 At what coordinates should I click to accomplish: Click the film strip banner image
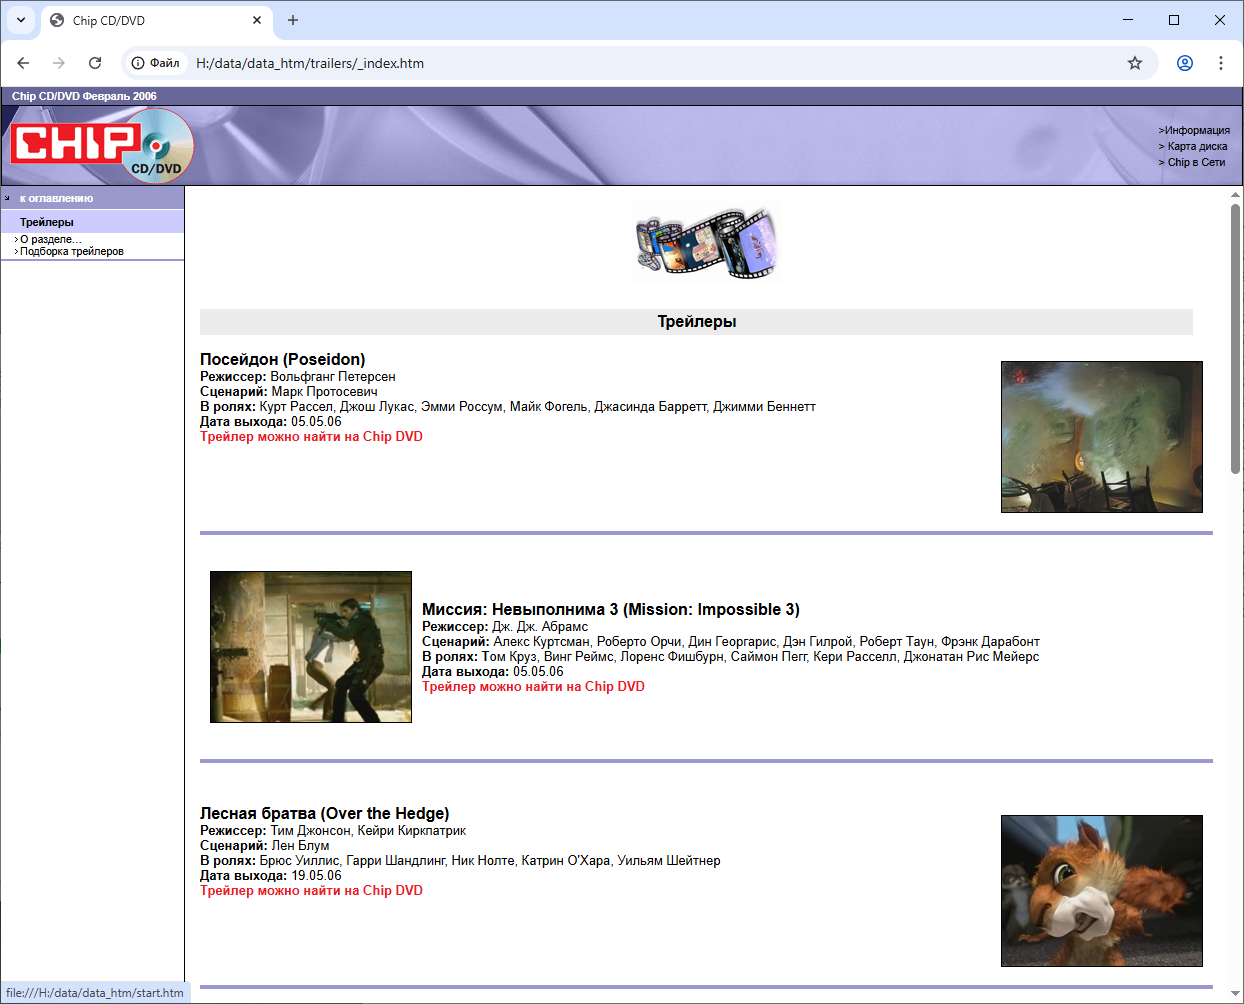[705, 242]
